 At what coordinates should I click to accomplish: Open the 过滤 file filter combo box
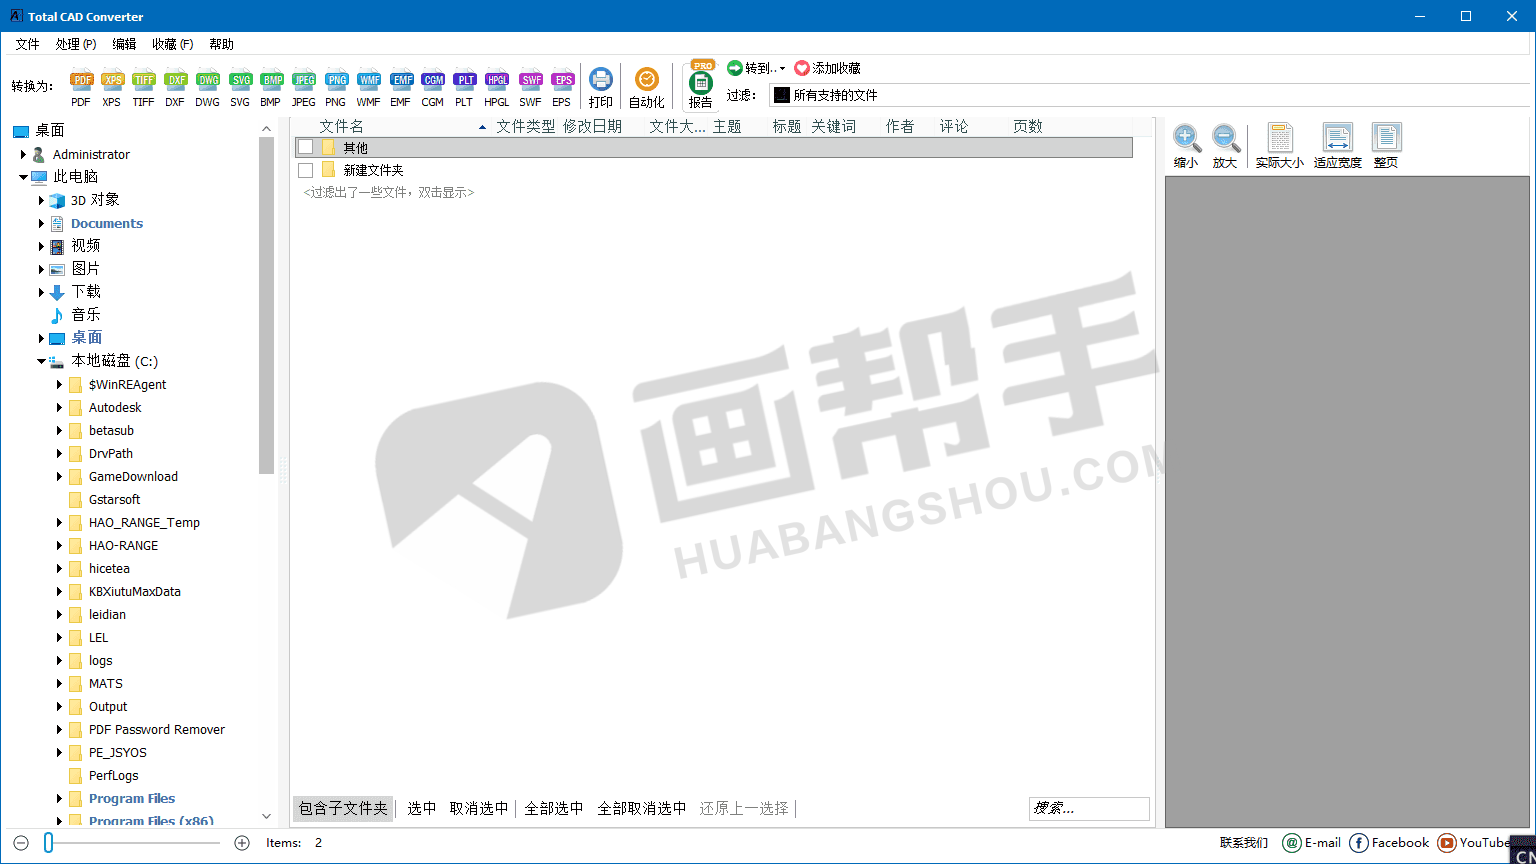[1150, 95]
